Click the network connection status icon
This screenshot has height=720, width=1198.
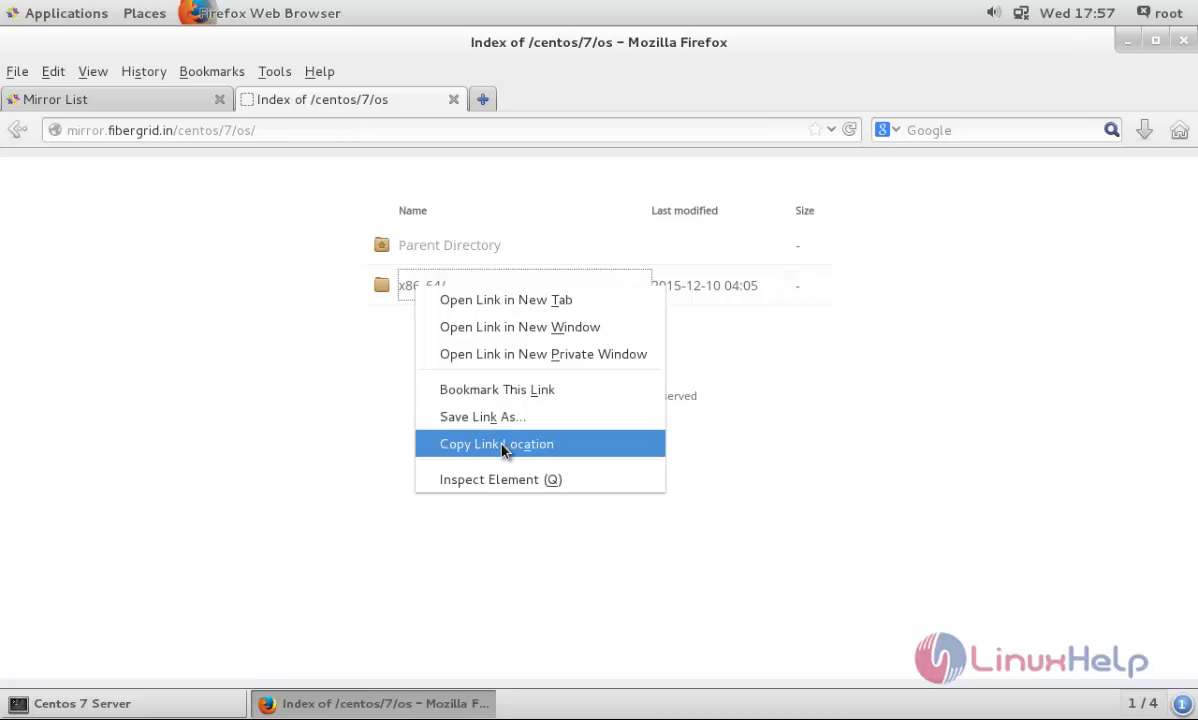pos(1021,13)
